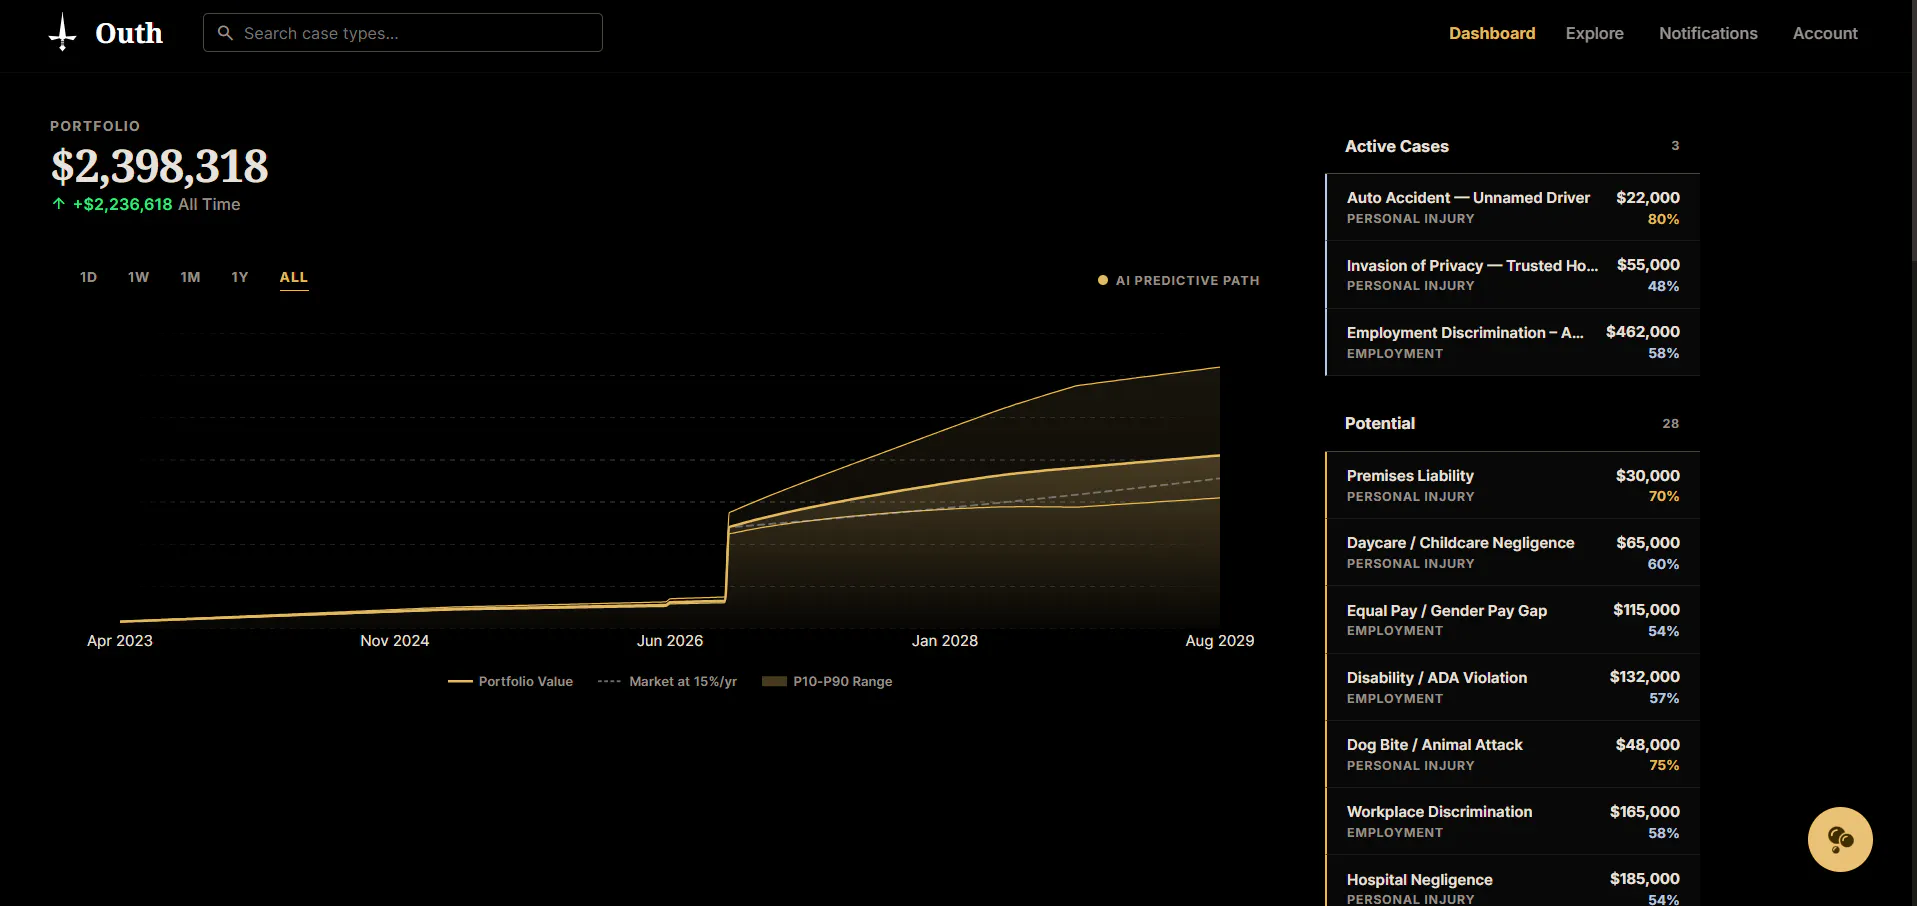
Task: Open Disability / ADA Violation case
Action: 1512,687
